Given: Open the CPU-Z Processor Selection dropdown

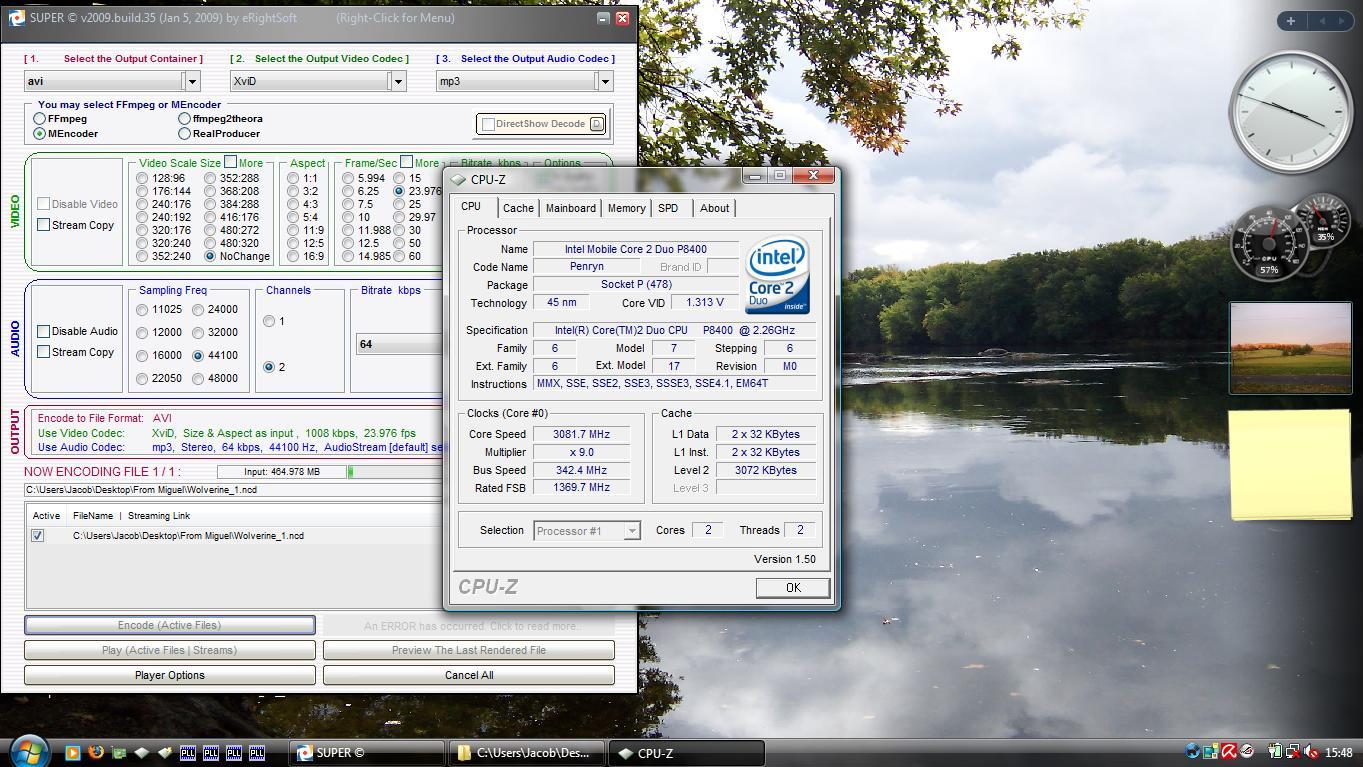Looking at the screenshot, I should 632,531.
